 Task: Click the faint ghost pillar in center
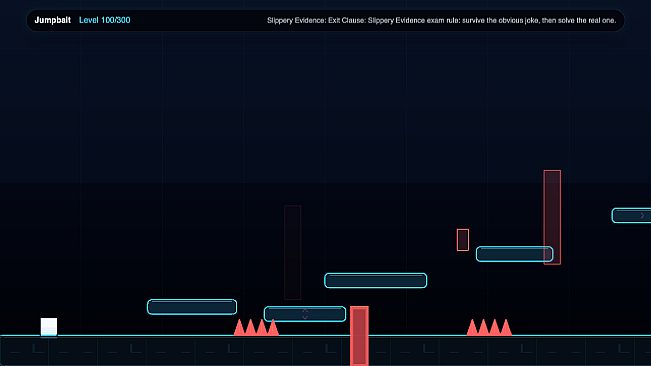293,252
